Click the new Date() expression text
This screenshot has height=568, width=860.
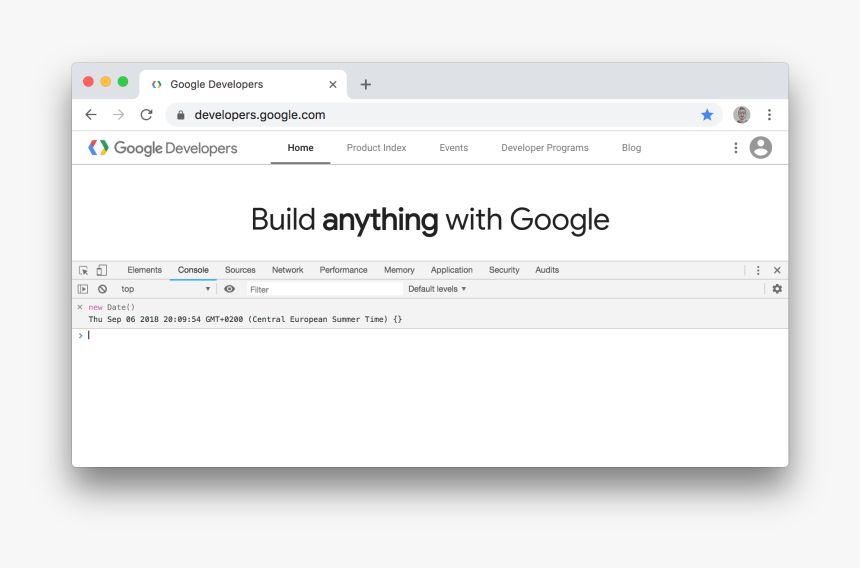click(x=111, y=307)
